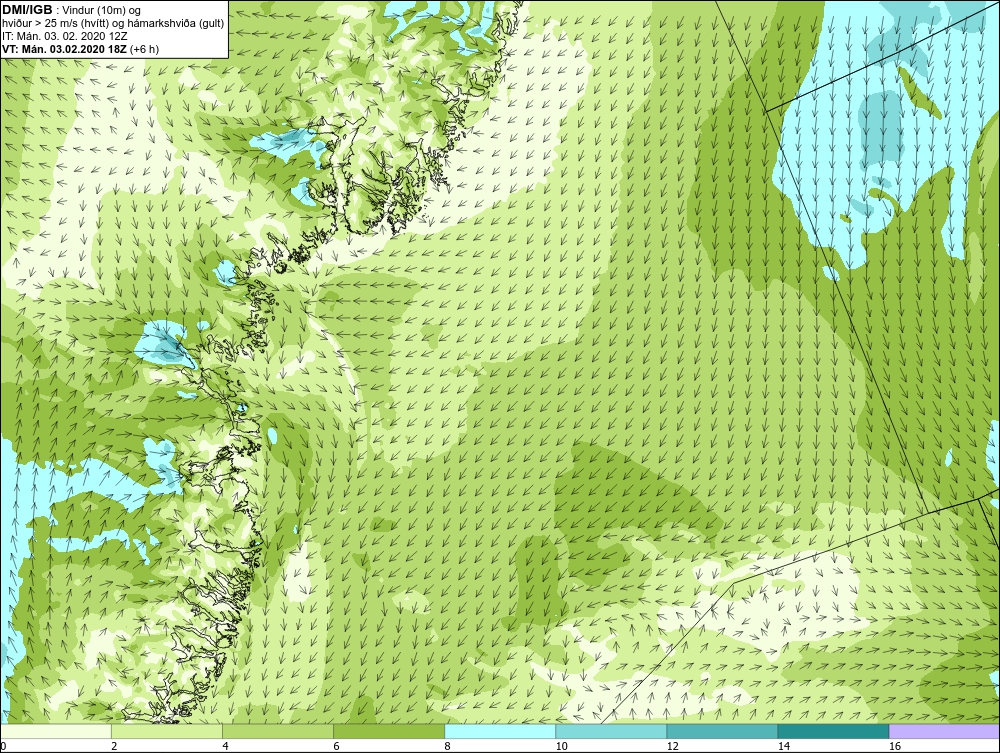Click the 8–10 m/s light cyan legend swatch

[500, 731]
